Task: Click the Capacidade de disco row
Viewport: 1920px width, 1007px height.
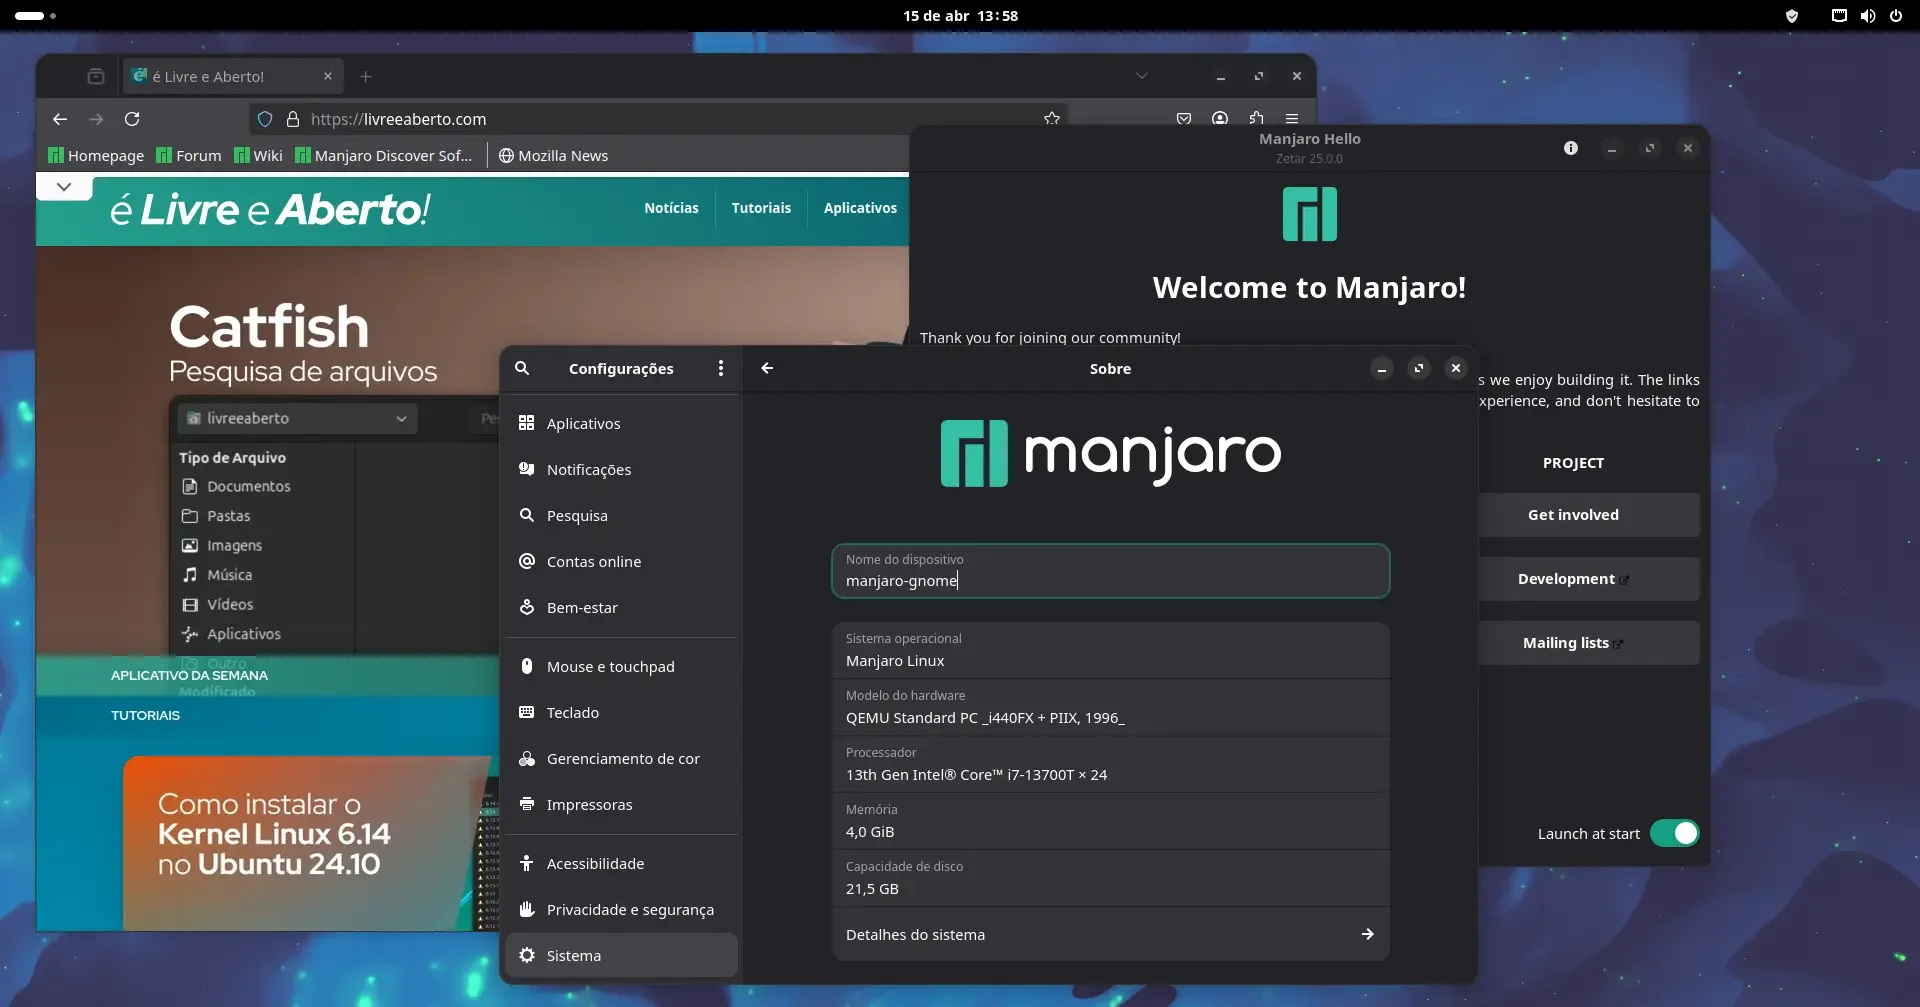Action: (x=1110, y=878)
